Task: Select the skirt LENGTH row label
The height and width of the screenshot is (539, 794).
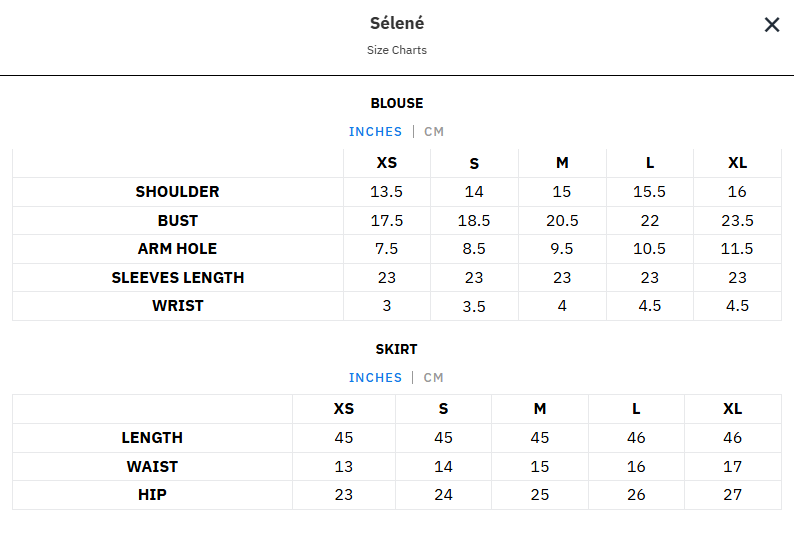Action: (x=152, y=438)
